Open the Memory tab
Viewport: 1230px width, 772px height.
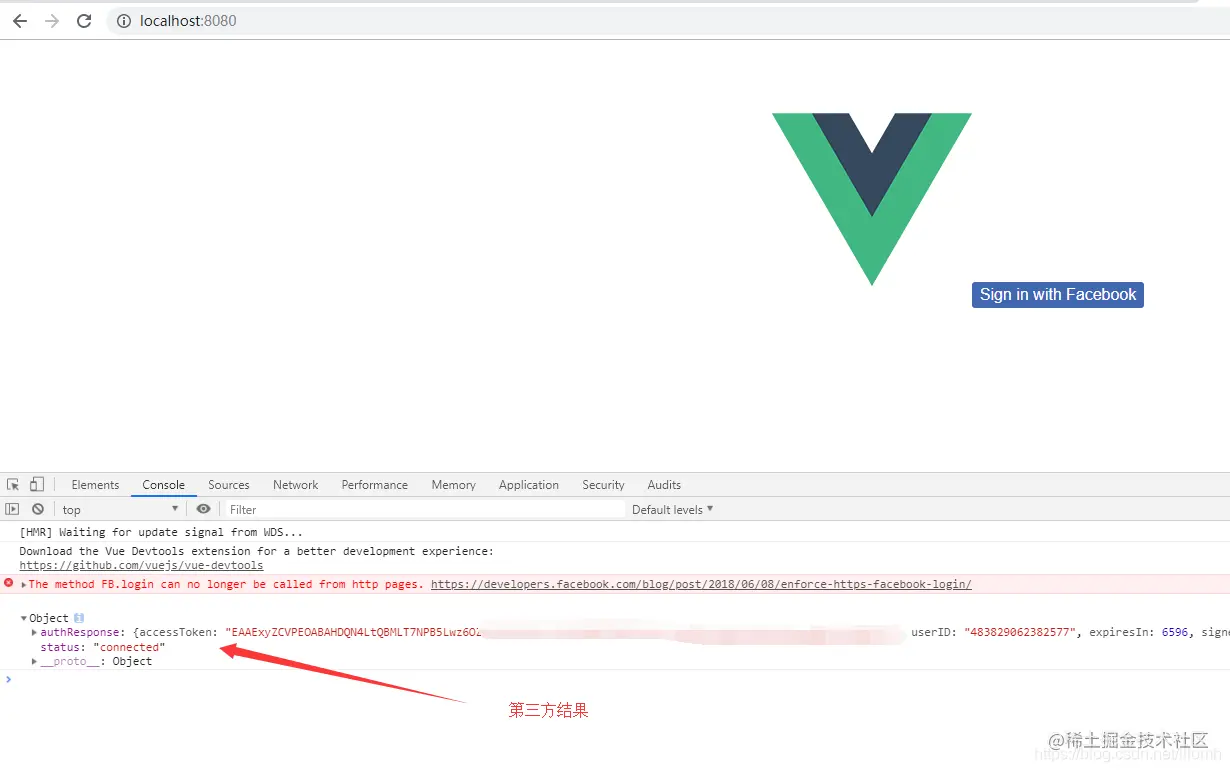pos(454,485)
